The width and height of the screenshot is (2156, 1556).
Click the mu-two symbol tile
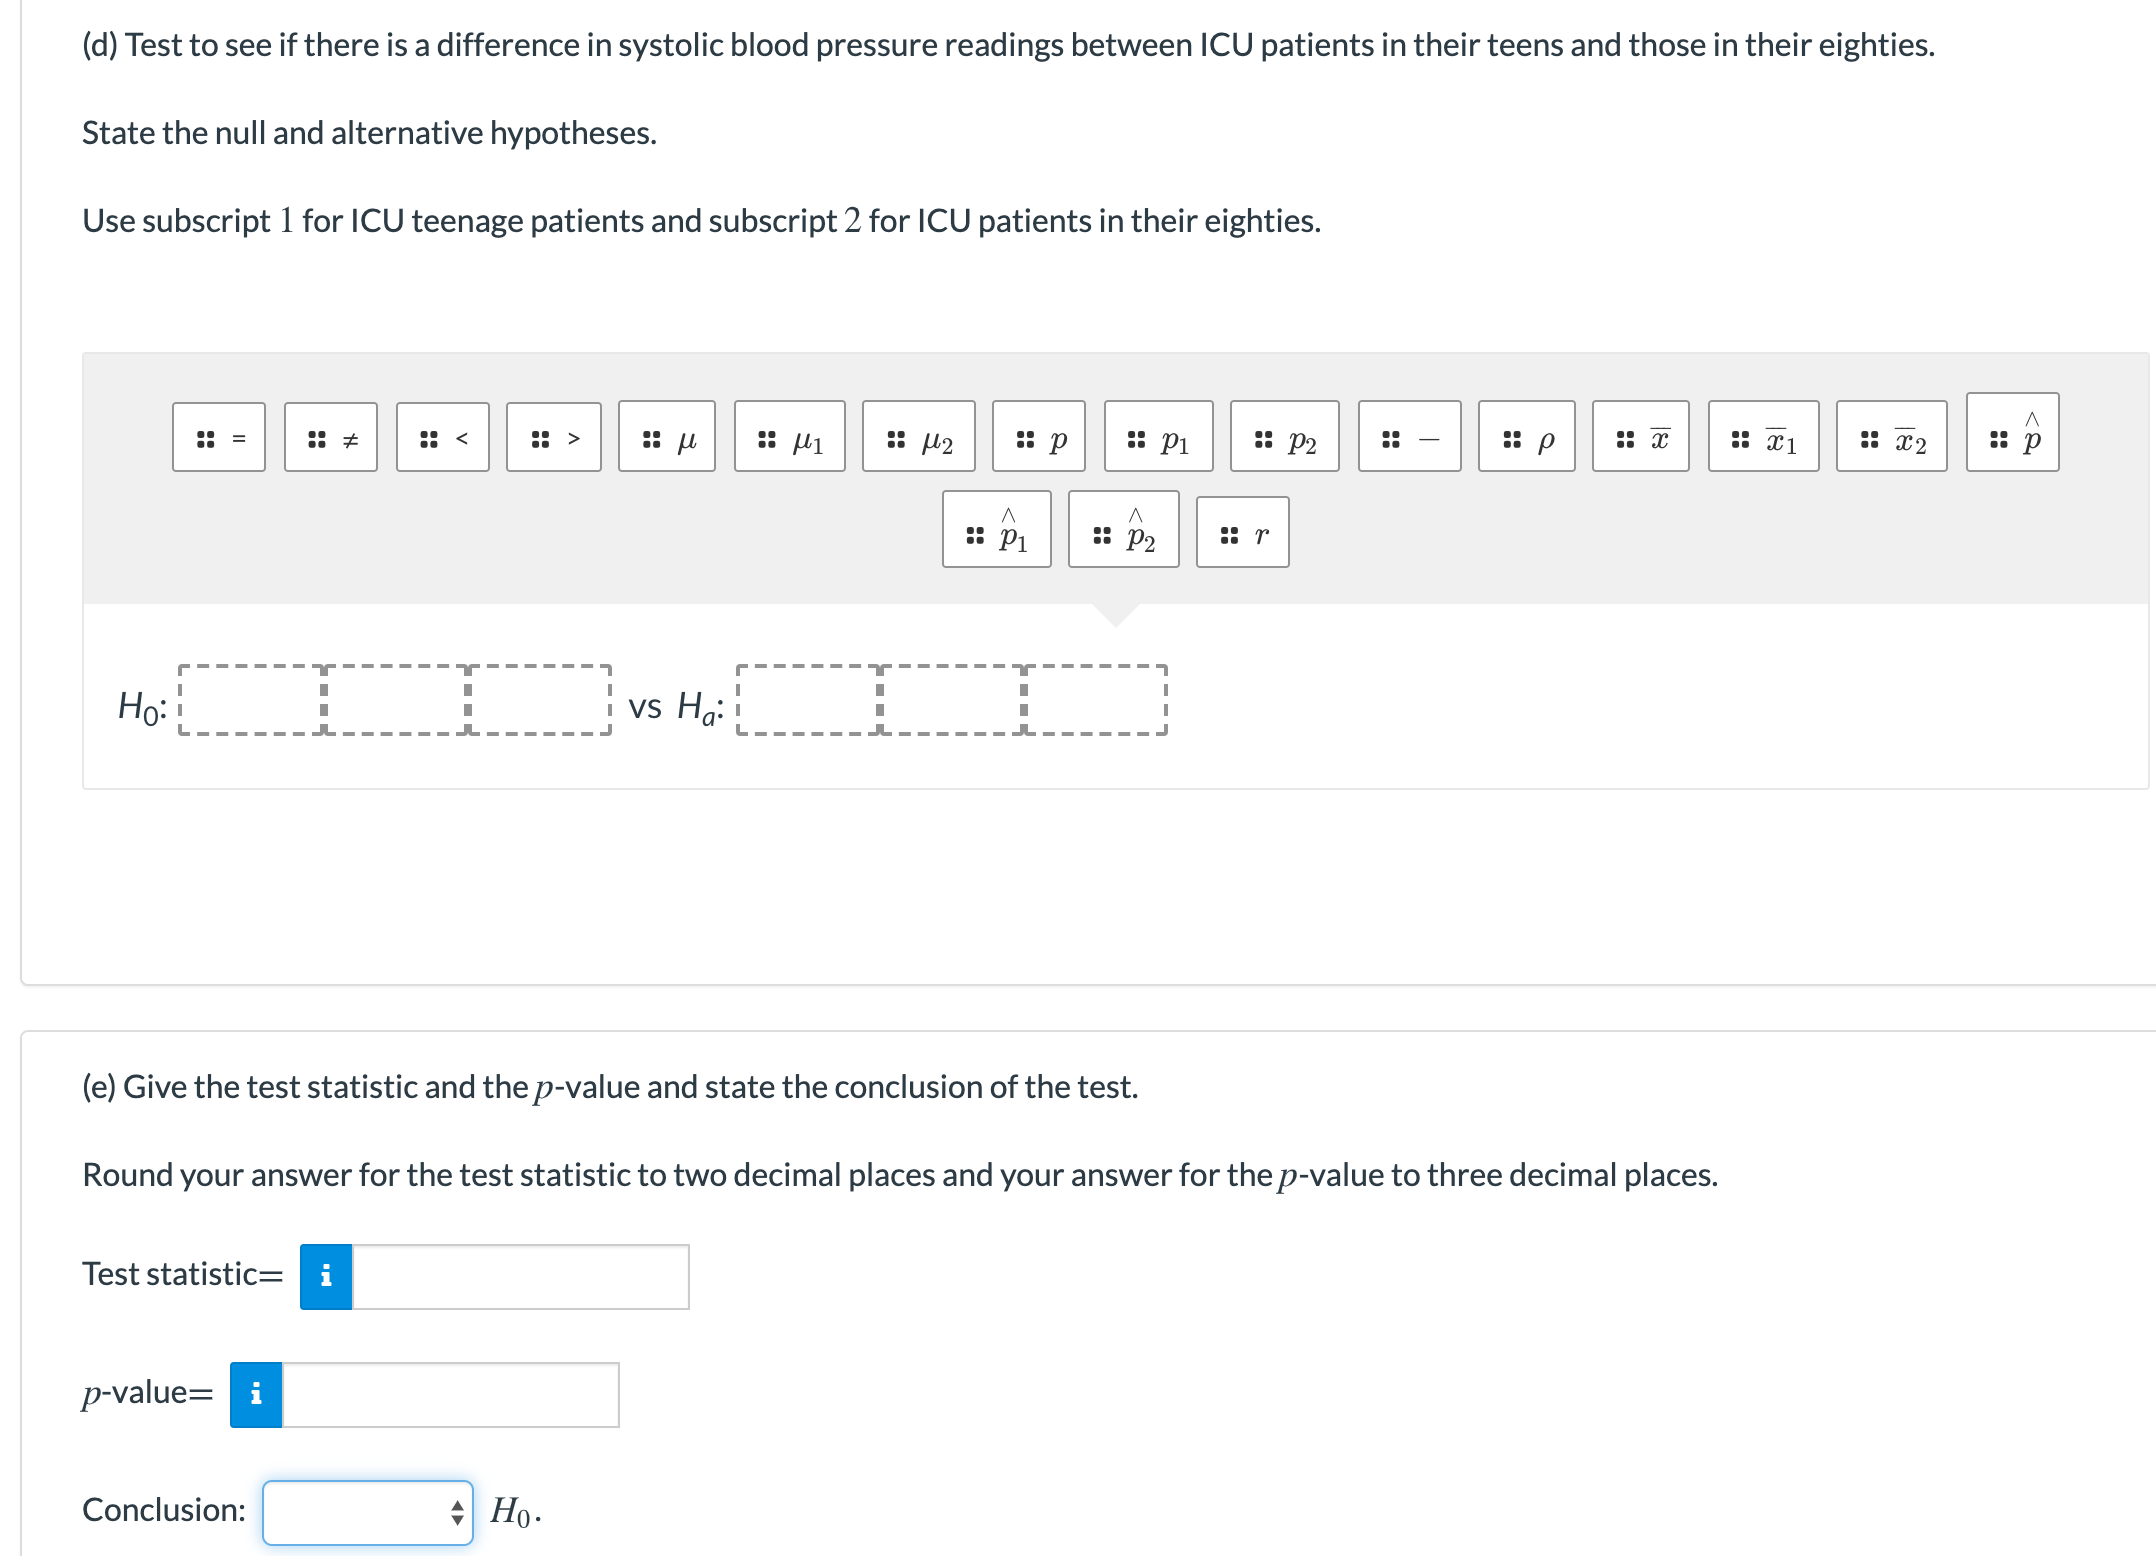[x=919, y=436]
